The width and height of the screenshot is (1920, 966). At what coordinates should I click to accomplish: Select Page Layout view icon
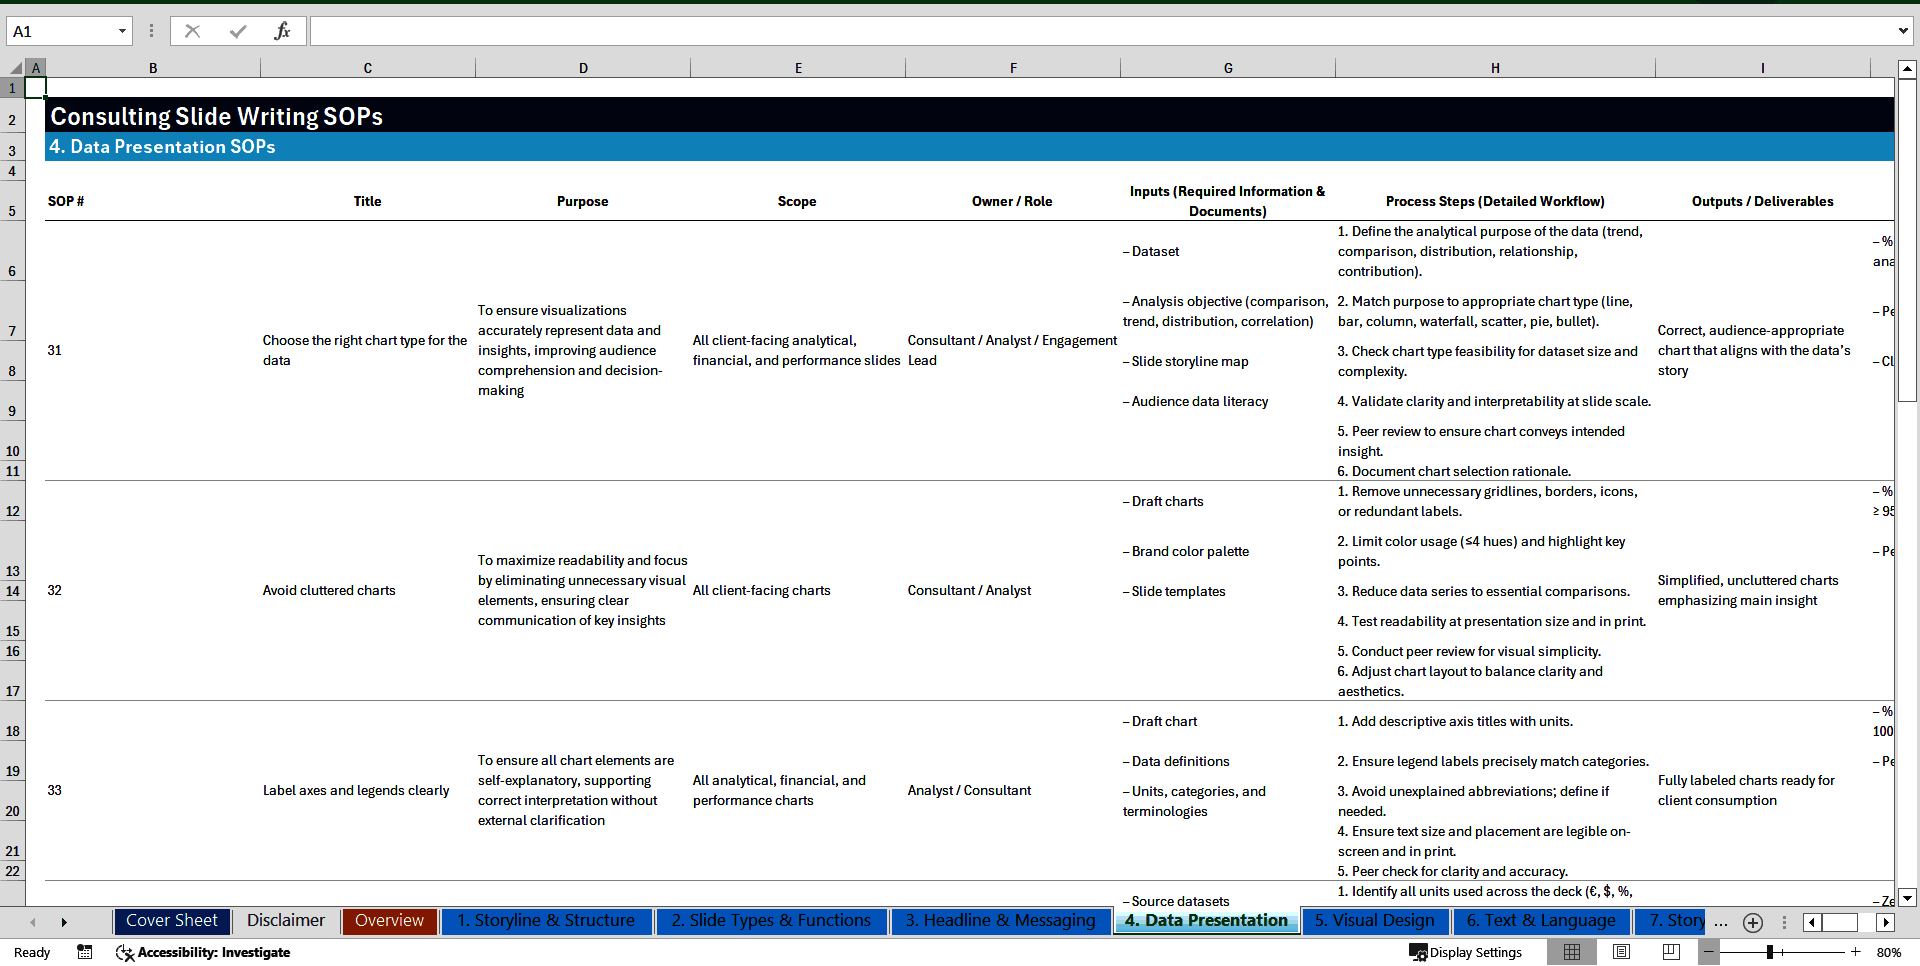1622,952
